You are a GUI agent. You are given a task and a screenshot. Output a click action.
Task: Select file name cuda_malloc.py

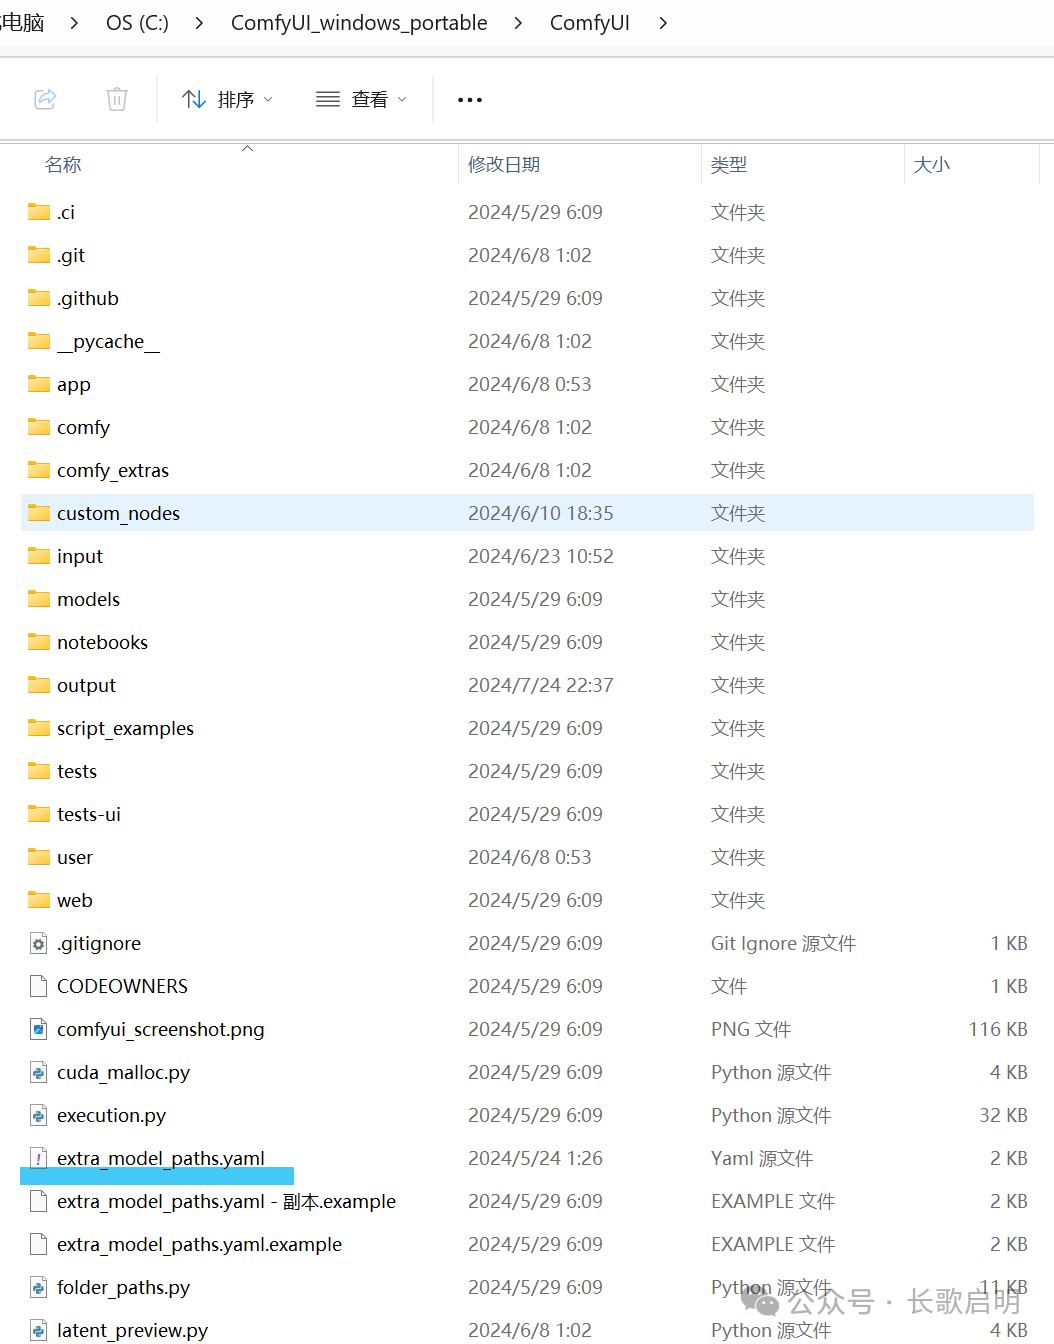click(123, 1072)
